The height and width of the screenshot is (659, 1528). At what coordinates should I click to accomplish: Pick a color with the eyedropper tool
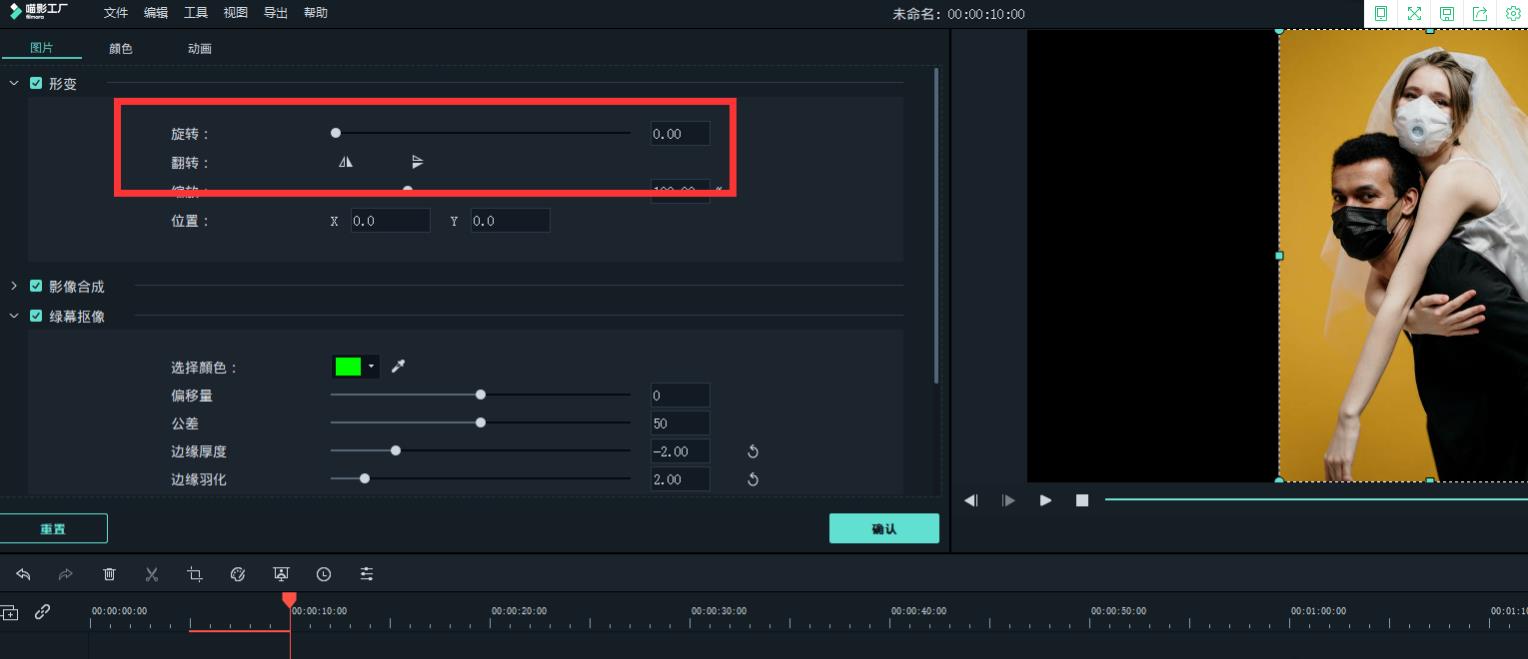point(398,367)
